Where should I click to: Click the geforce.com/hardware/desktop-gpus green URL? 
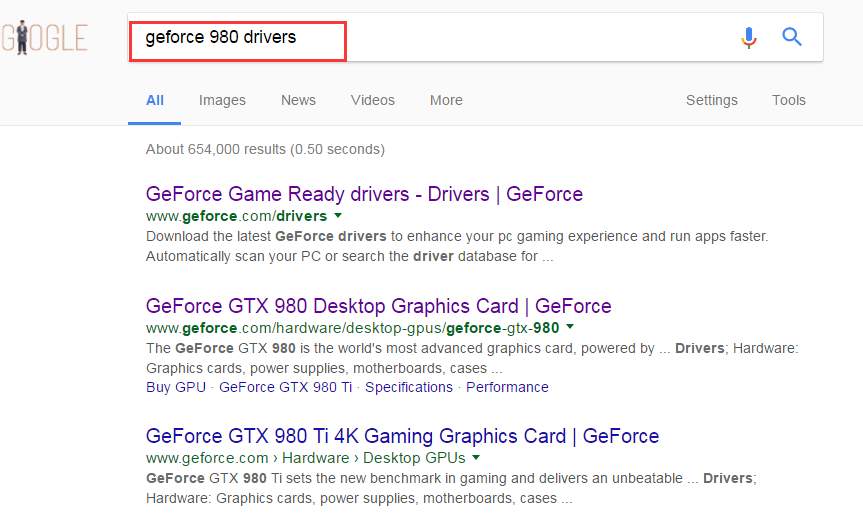[x=352, y=328]
